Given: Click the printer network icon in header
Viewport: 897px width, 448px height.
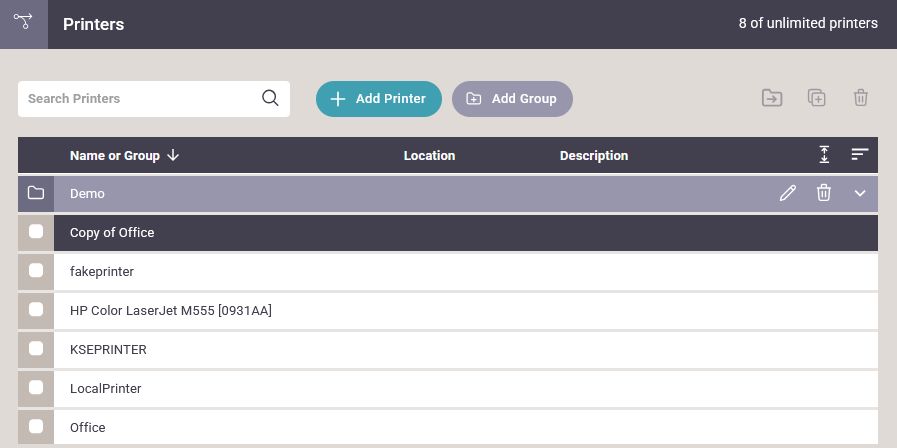Looking at the screenshot, I should 23,22.
